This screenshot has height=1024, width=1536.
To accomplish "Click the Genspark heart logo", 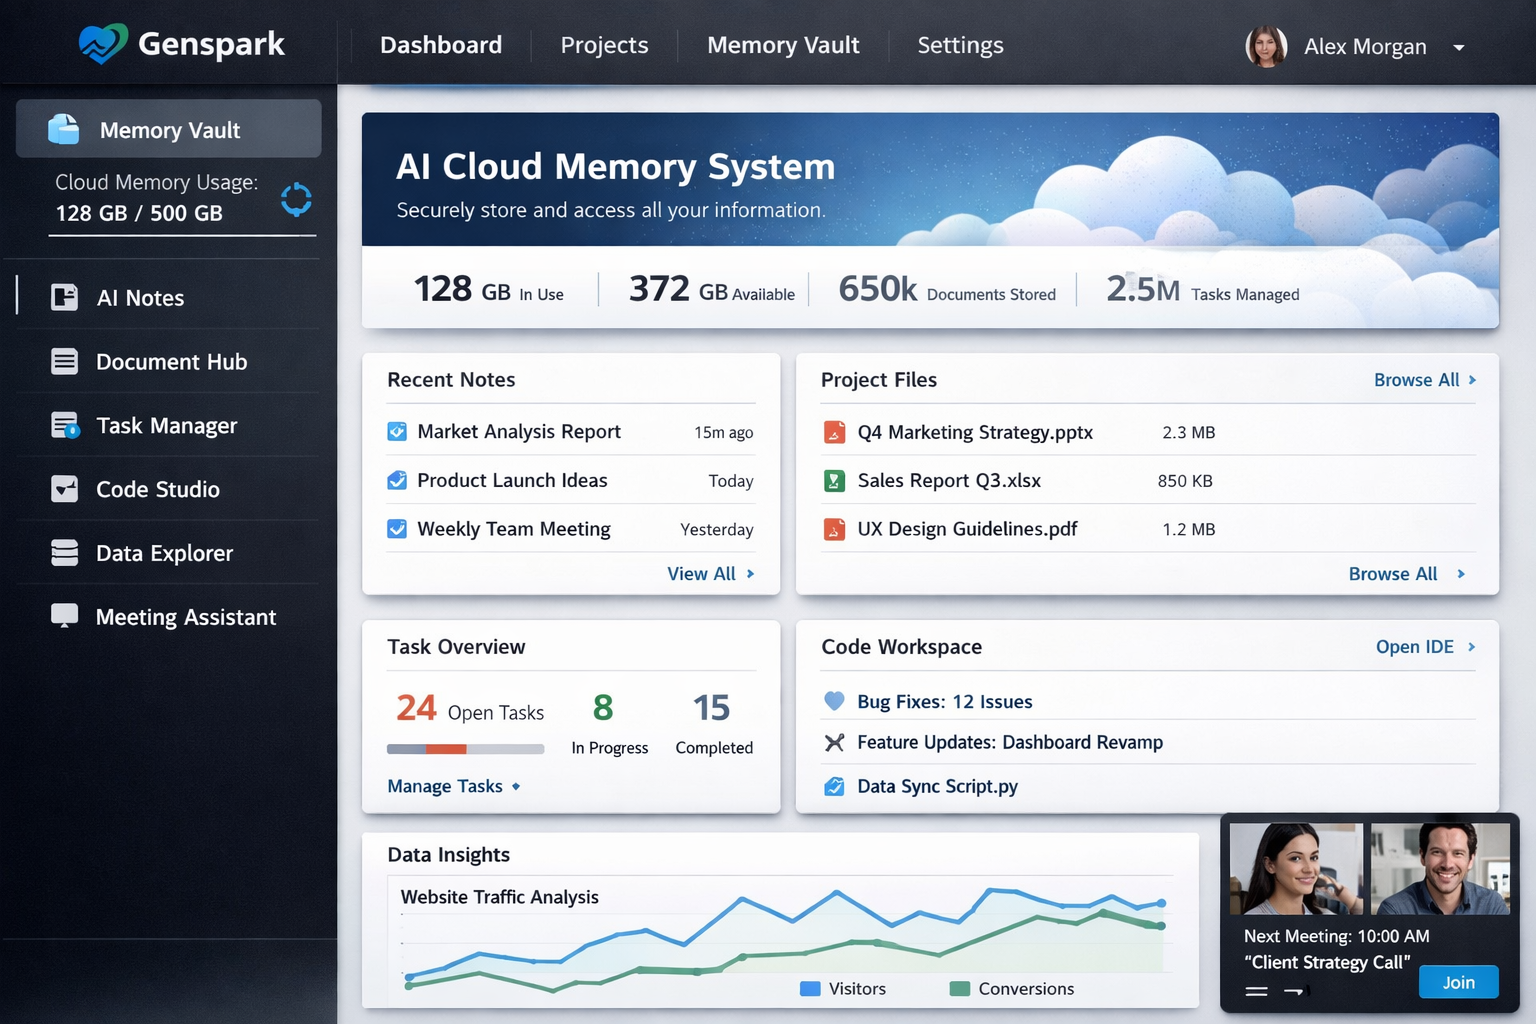I will [x=103, y=44].
